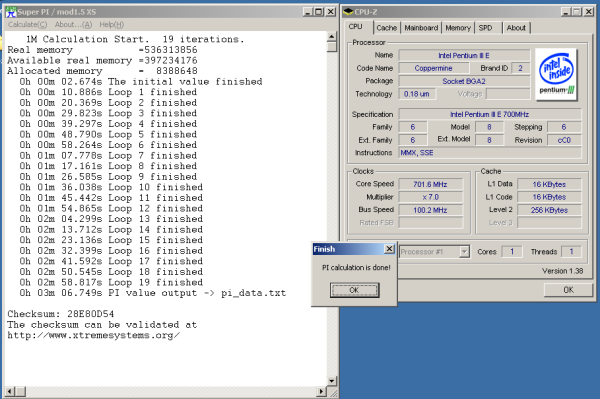
Task: Click Super PI vertical scrollbar down arrow
Action: coord(332,381)
